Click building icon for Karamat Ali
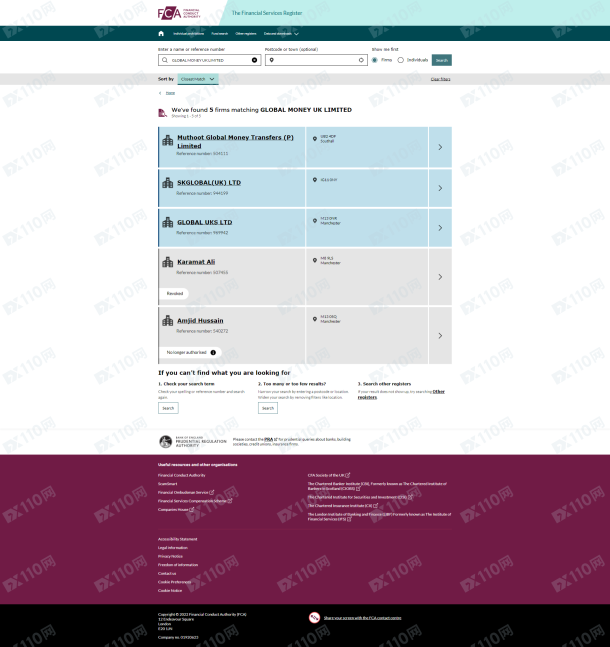The width and height of the screenshot is (610, 647). (168, 262)
